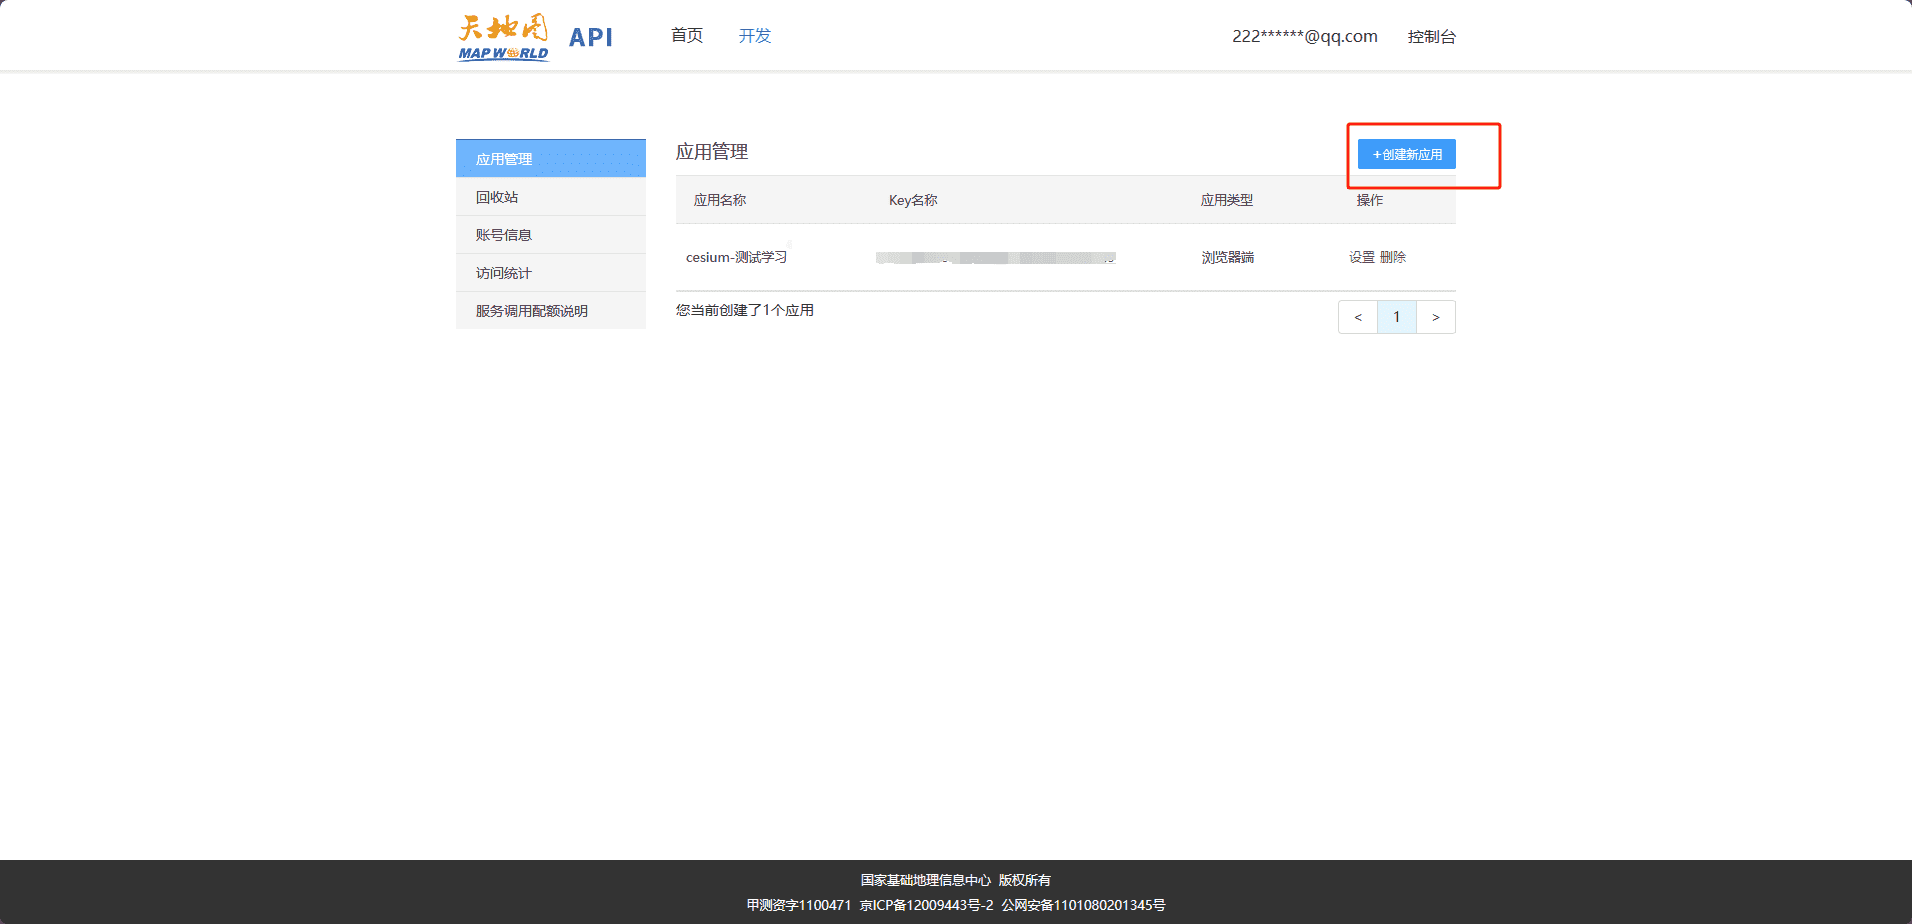1912x924 pixels.
Task: Click the 应用类型 column header
Action: coord(1226,200)
